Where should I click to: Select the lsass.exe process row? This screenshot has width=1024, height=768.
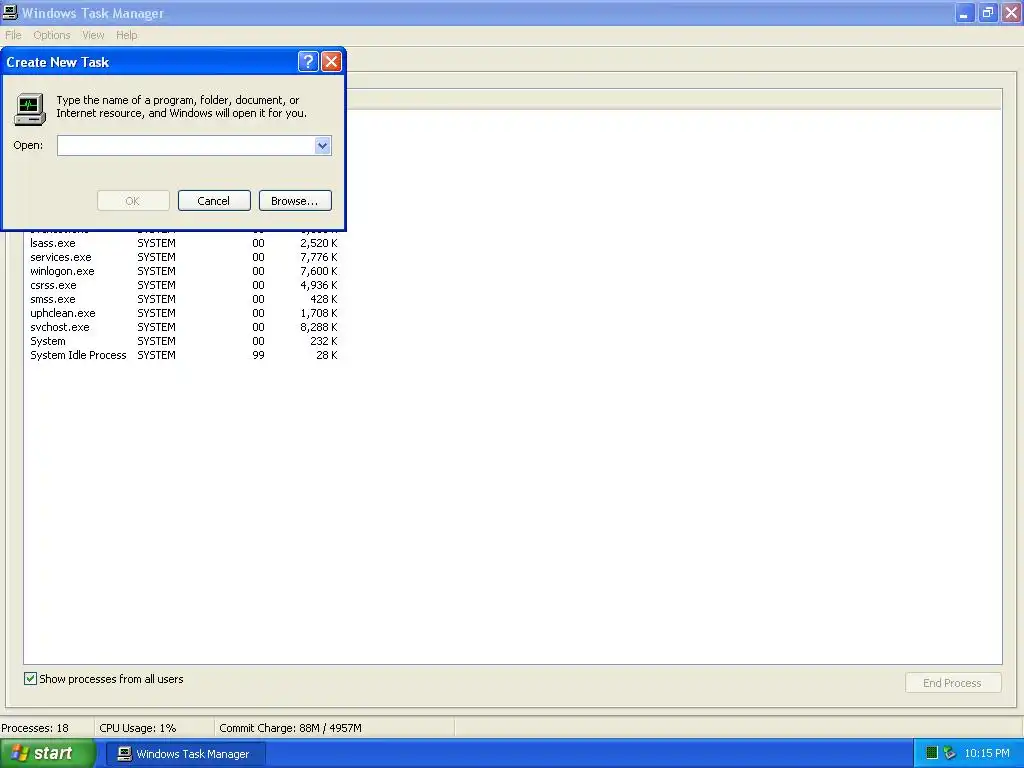click(184, 243)
